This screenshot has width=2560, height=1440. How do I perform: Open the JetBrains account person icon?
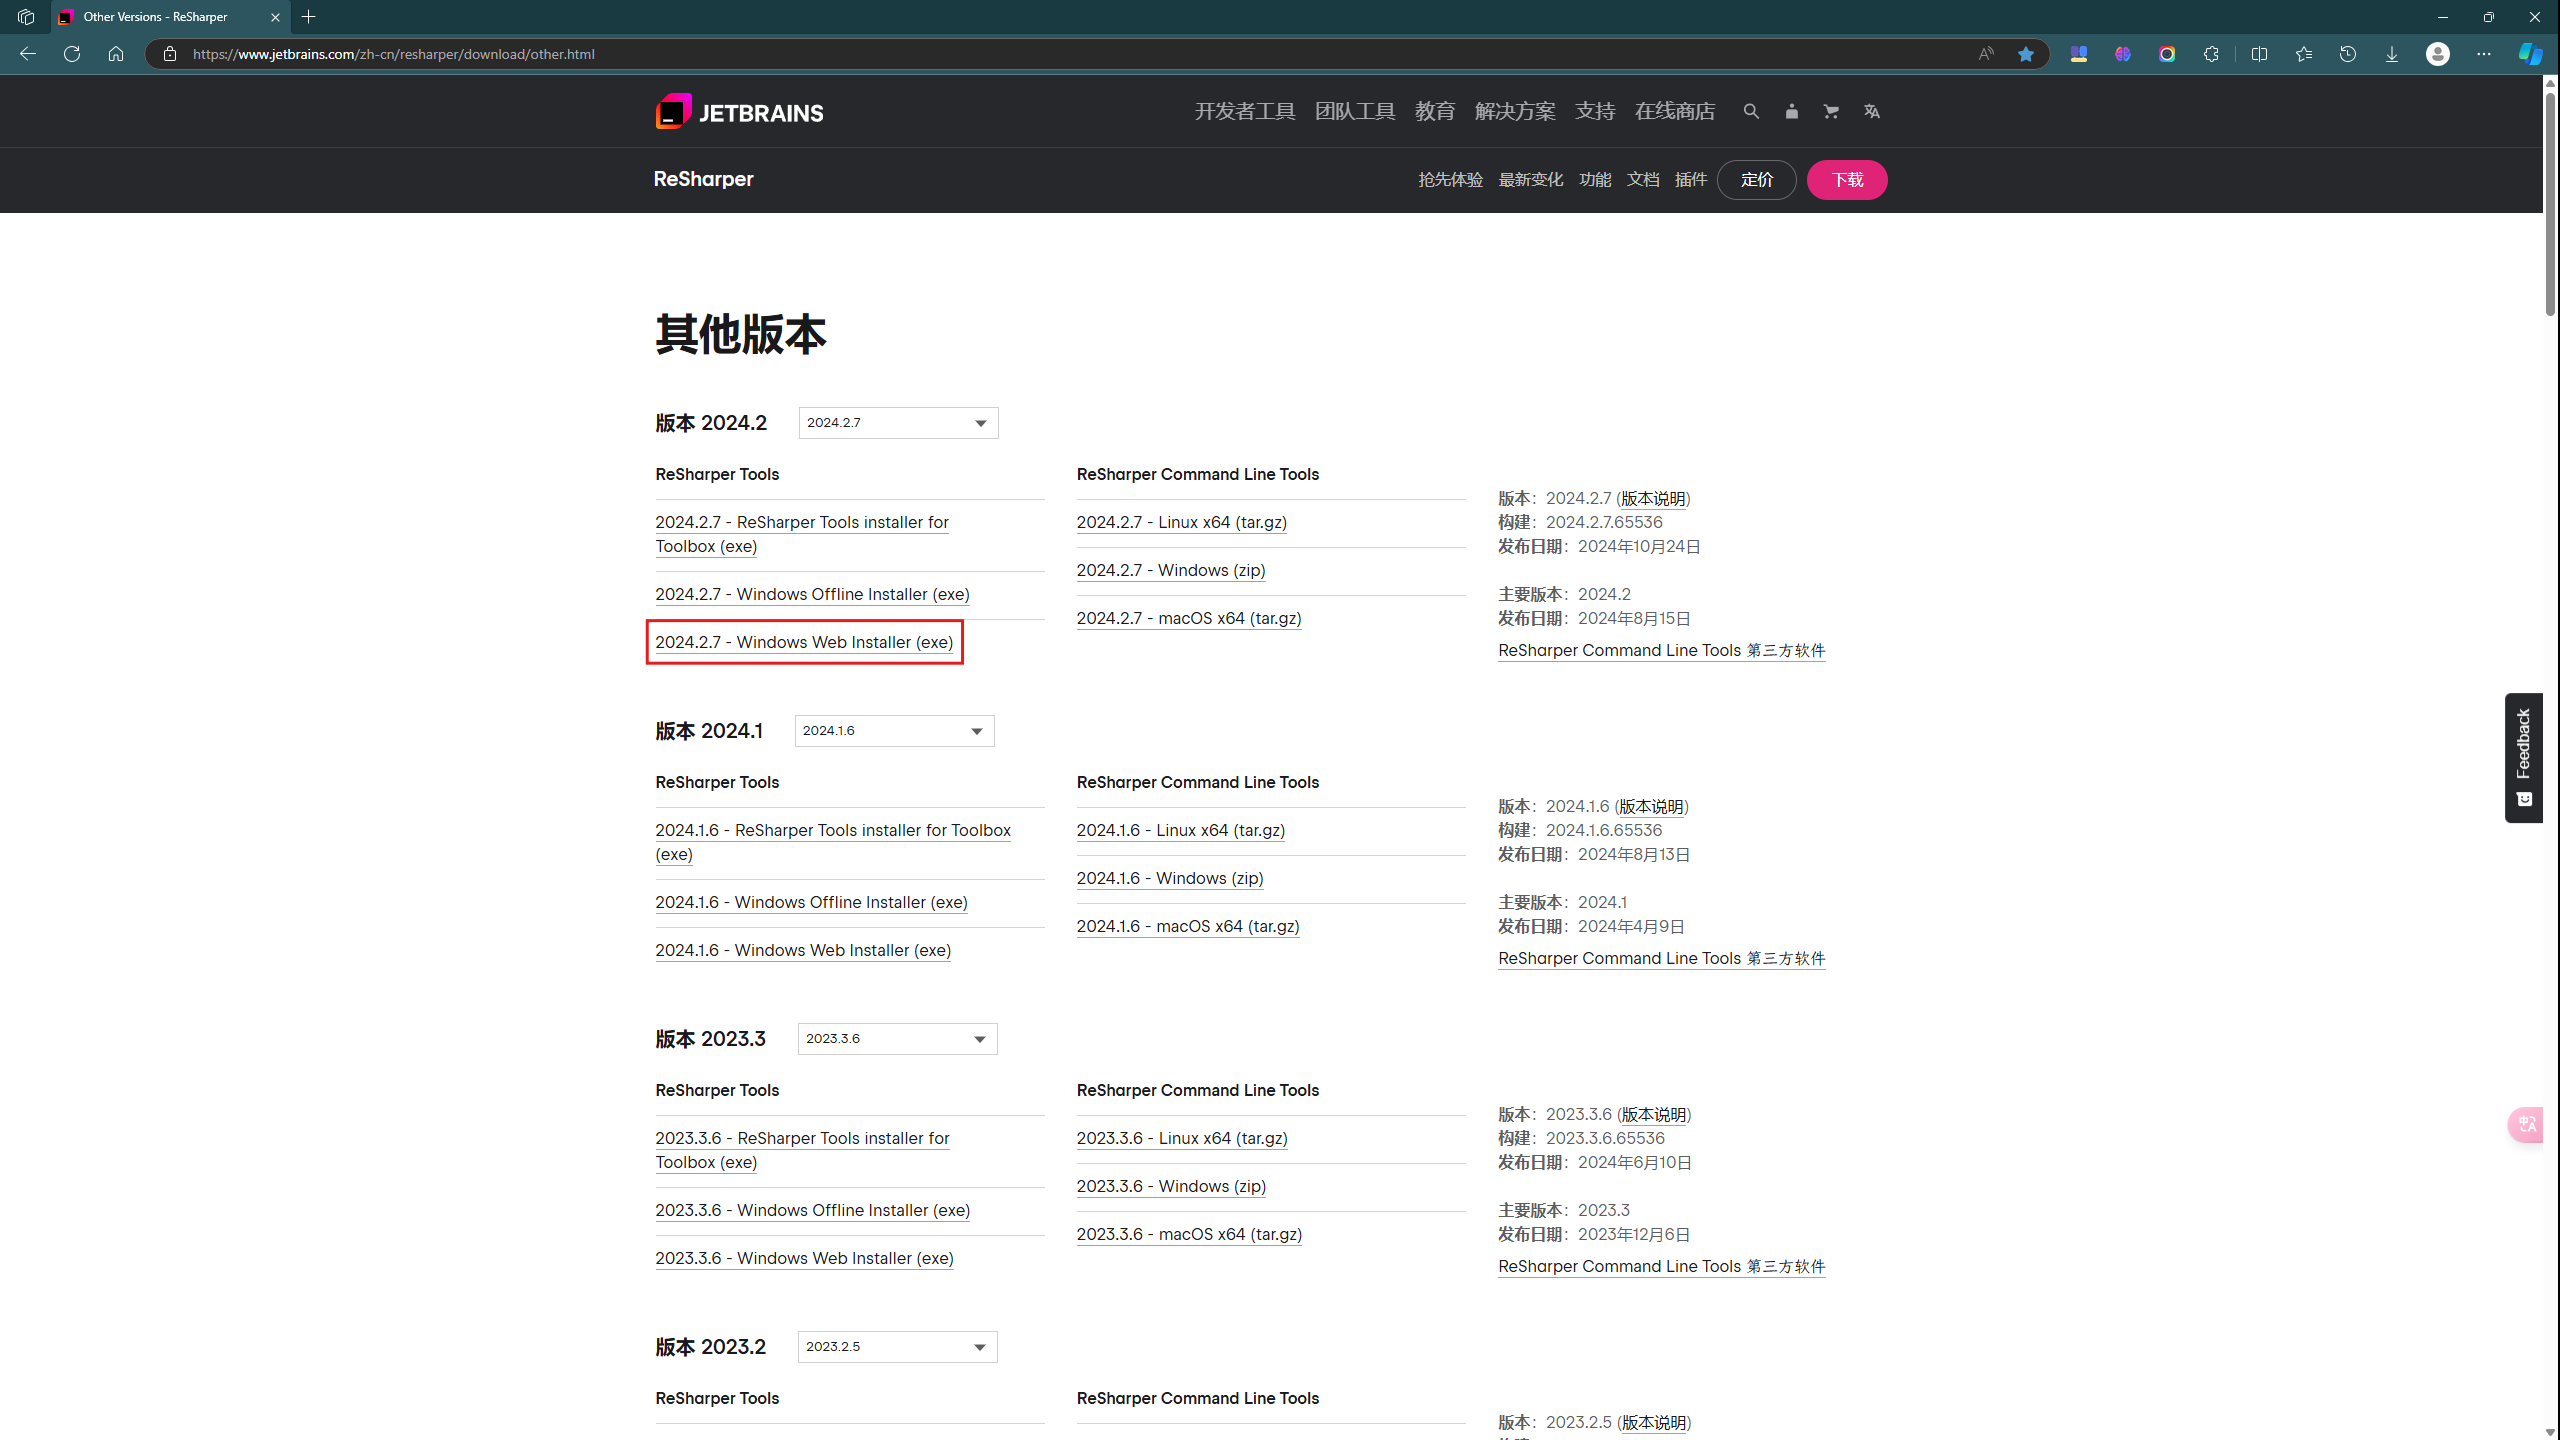[x=1791, y=111]
